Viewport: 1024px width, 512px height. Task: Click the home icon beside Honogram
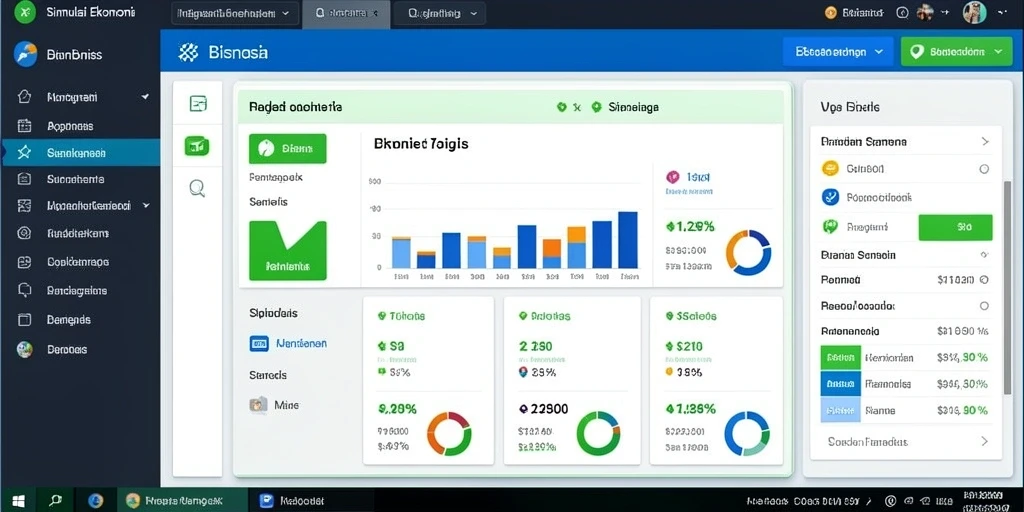coord(24,97)
